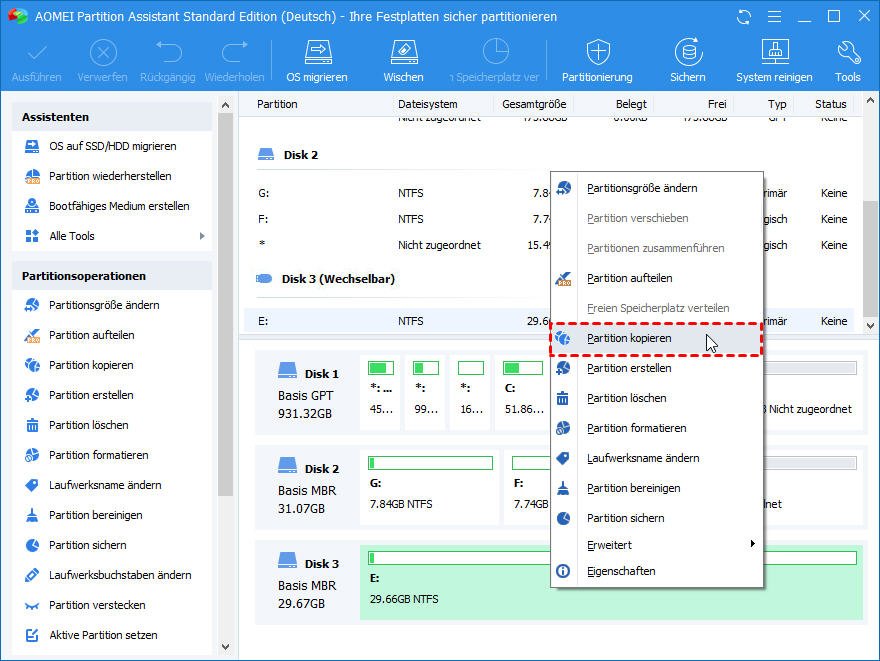Choose Partition bereinigen in the context menu
This screenshot has width=880, height=661.
pyautogui.click(x=657, y=489)
